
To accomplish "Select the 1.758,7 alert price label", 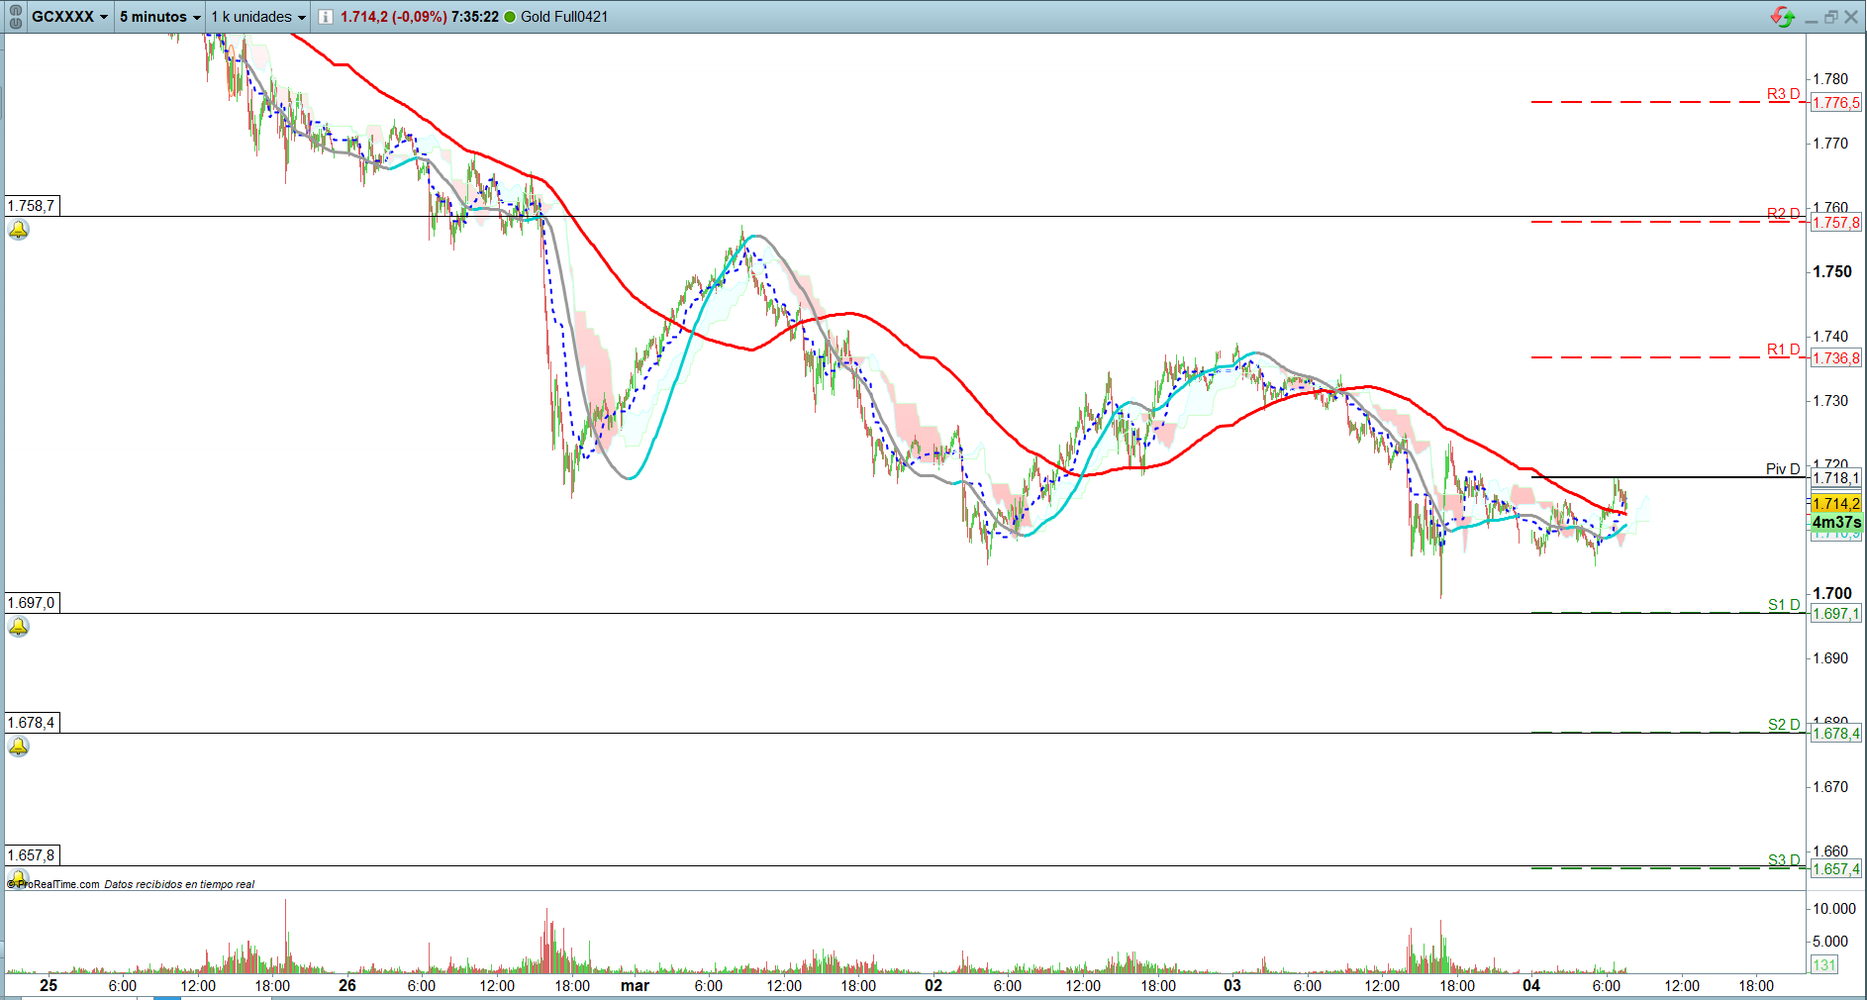I will pos(31,206).
